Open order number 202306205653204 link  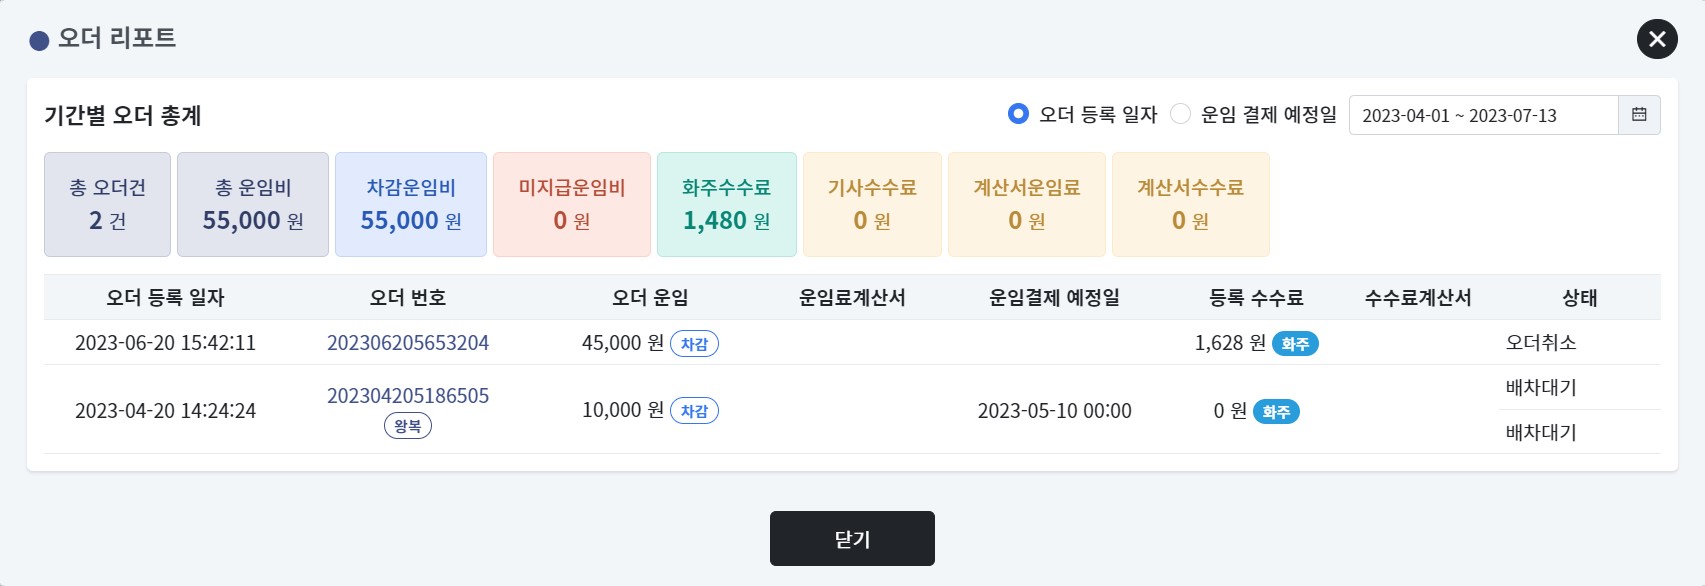coord(408,343)
